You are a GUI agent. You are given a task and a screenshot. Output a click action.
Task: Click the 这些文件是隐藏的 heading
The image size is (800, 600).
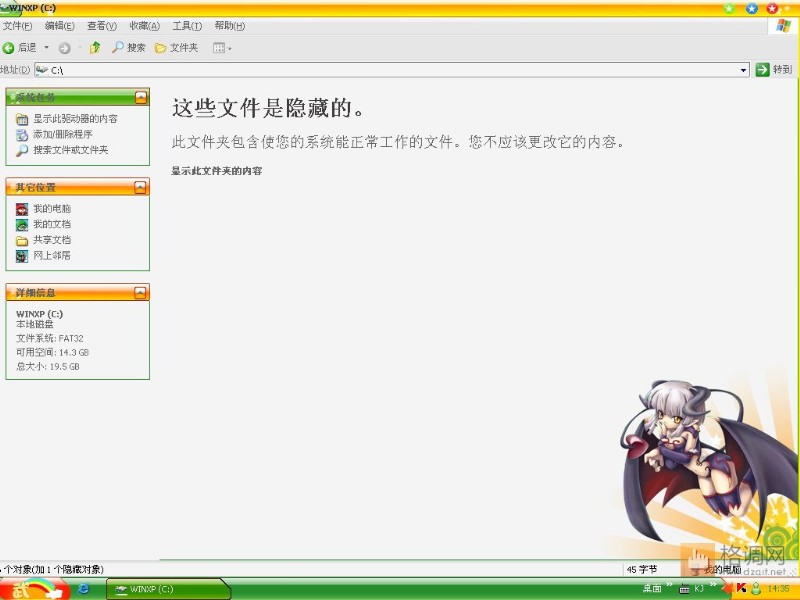tap(268, 108)
